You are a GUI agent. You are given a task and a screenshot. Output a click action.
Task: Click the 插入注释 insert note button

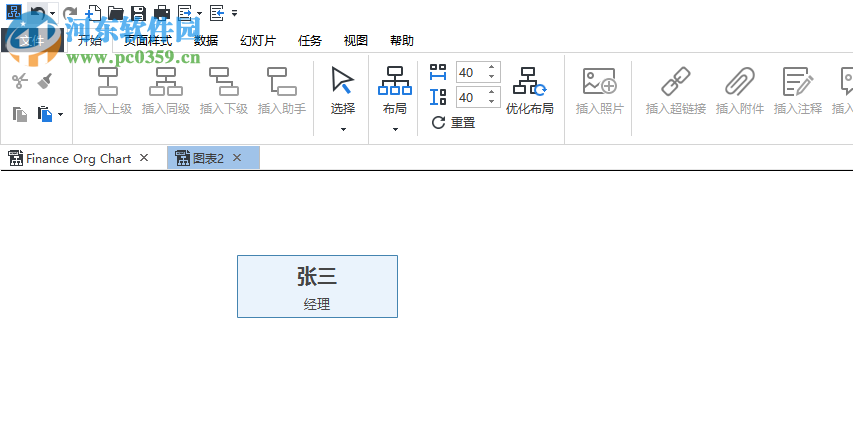pos(798,90)
